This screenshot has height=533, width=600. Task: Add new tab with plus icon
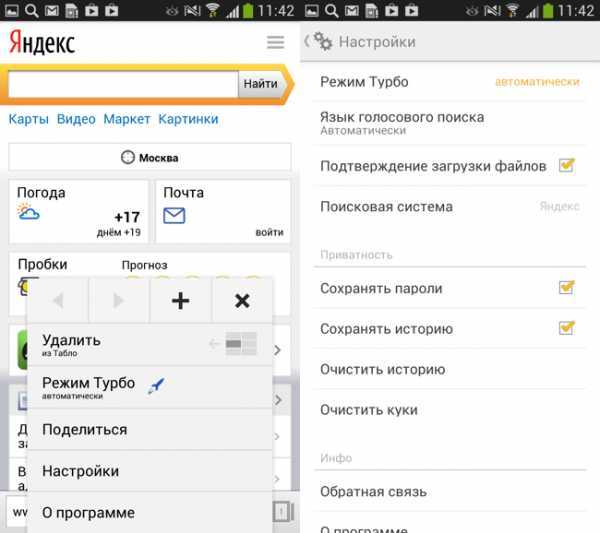[x=181, y=300]
